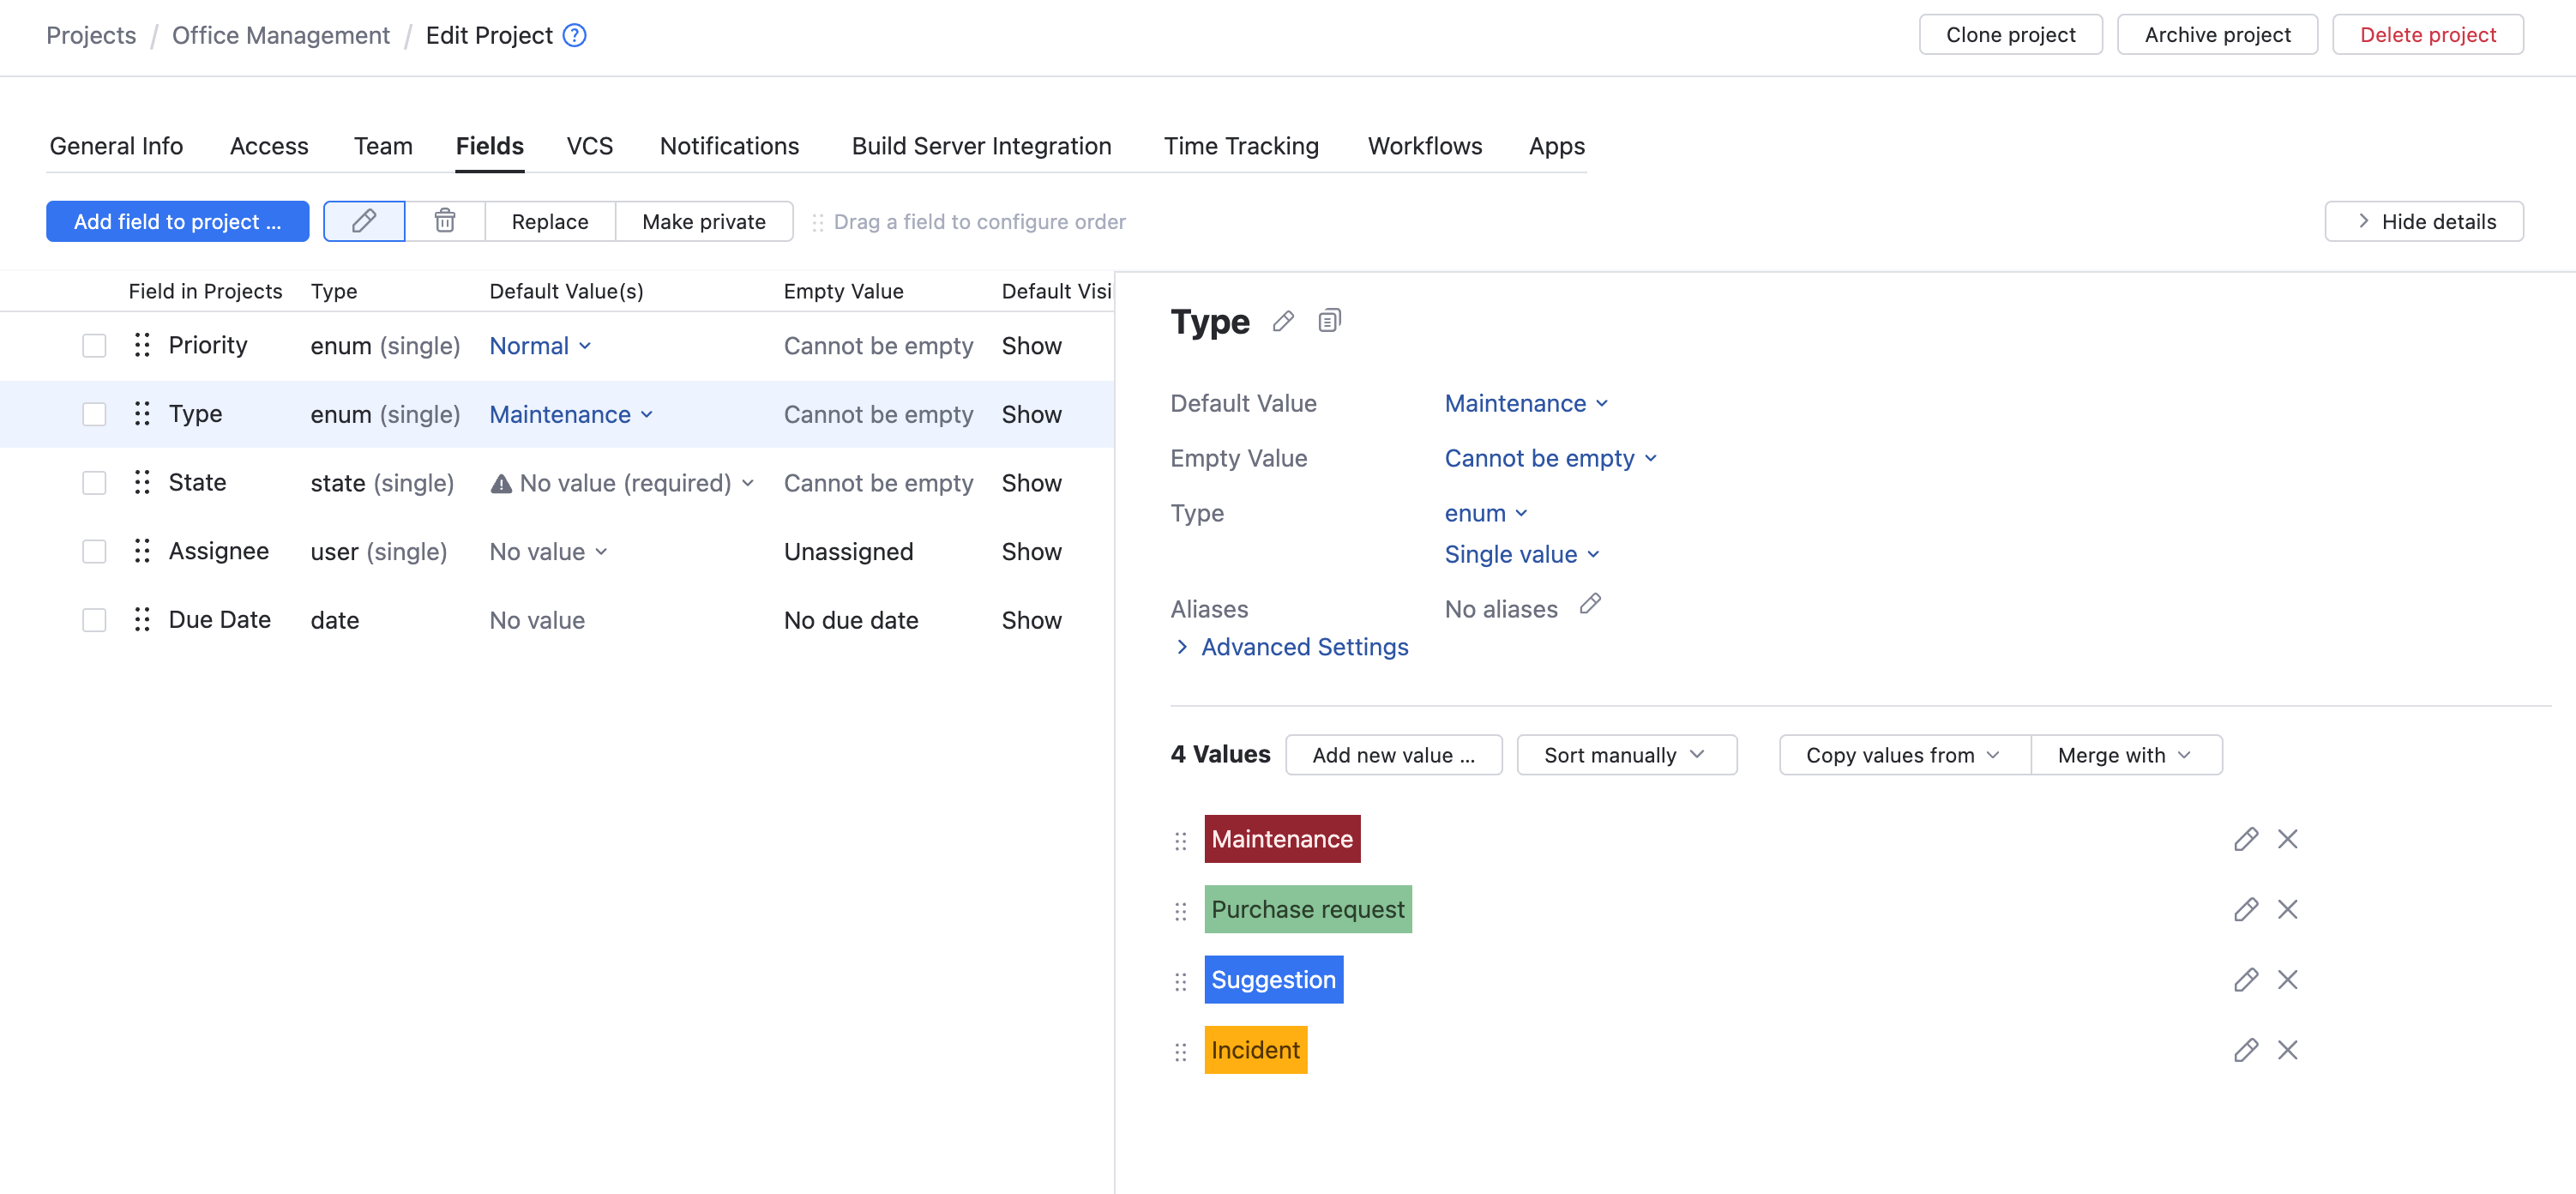Switch to the Workflows tab
This screenshot has width=2576, height=1194.
(x=1424, y=146)
